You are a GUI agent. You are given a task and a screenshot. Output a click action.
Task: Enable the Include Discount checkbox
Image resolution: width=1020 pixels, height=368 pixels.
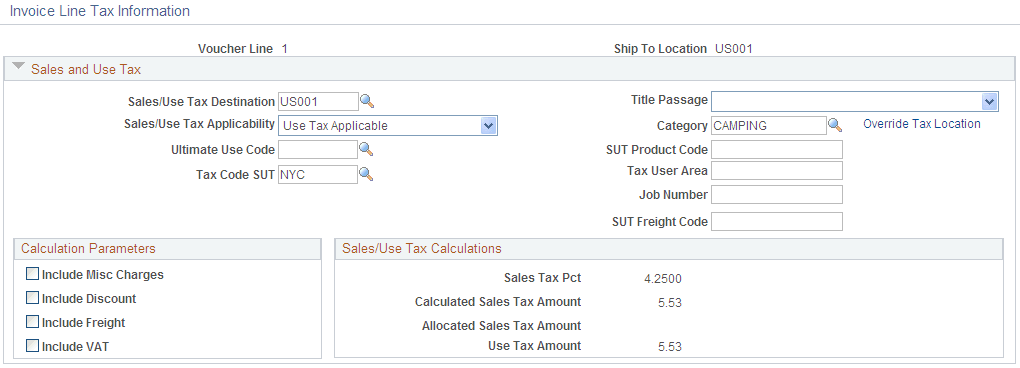click(x=32, y=298)
